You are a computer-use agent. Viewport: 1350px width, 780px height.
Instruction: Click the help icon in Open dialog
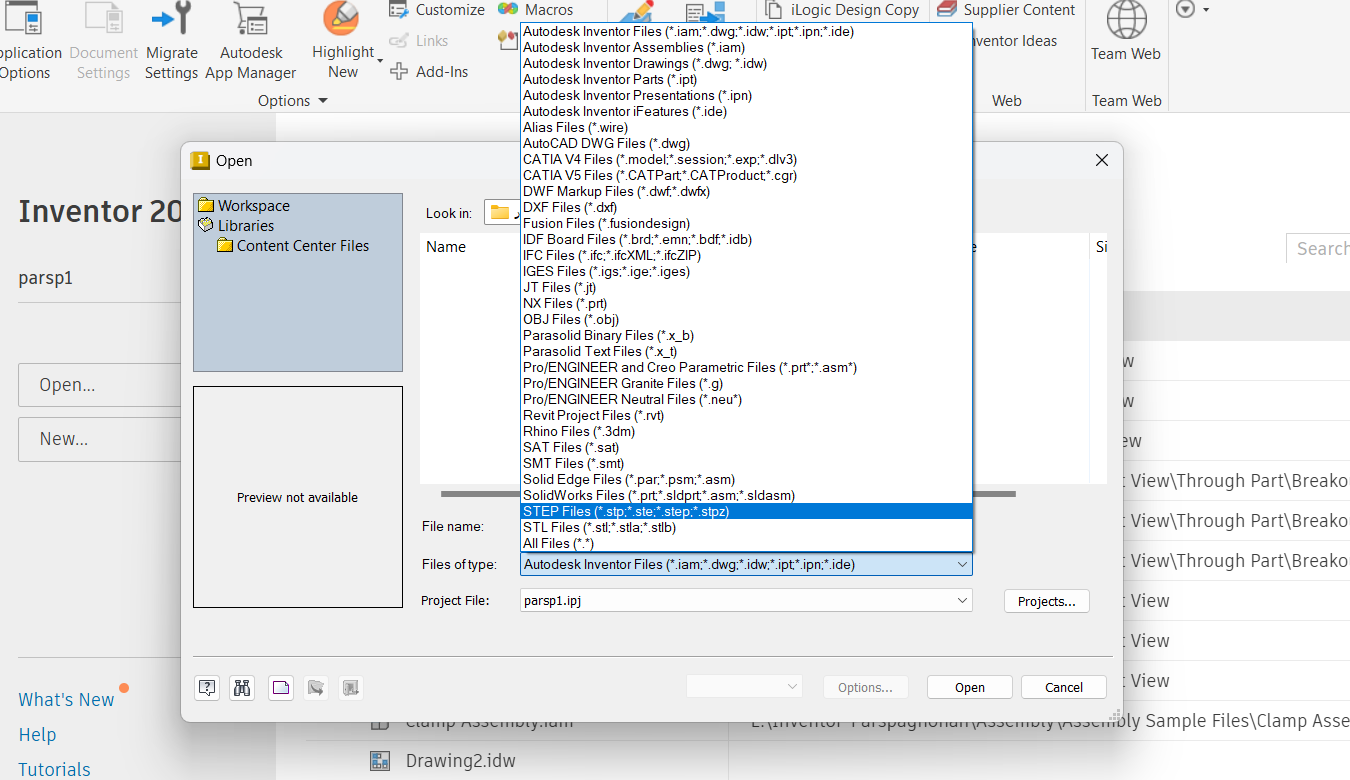[207, 687]
